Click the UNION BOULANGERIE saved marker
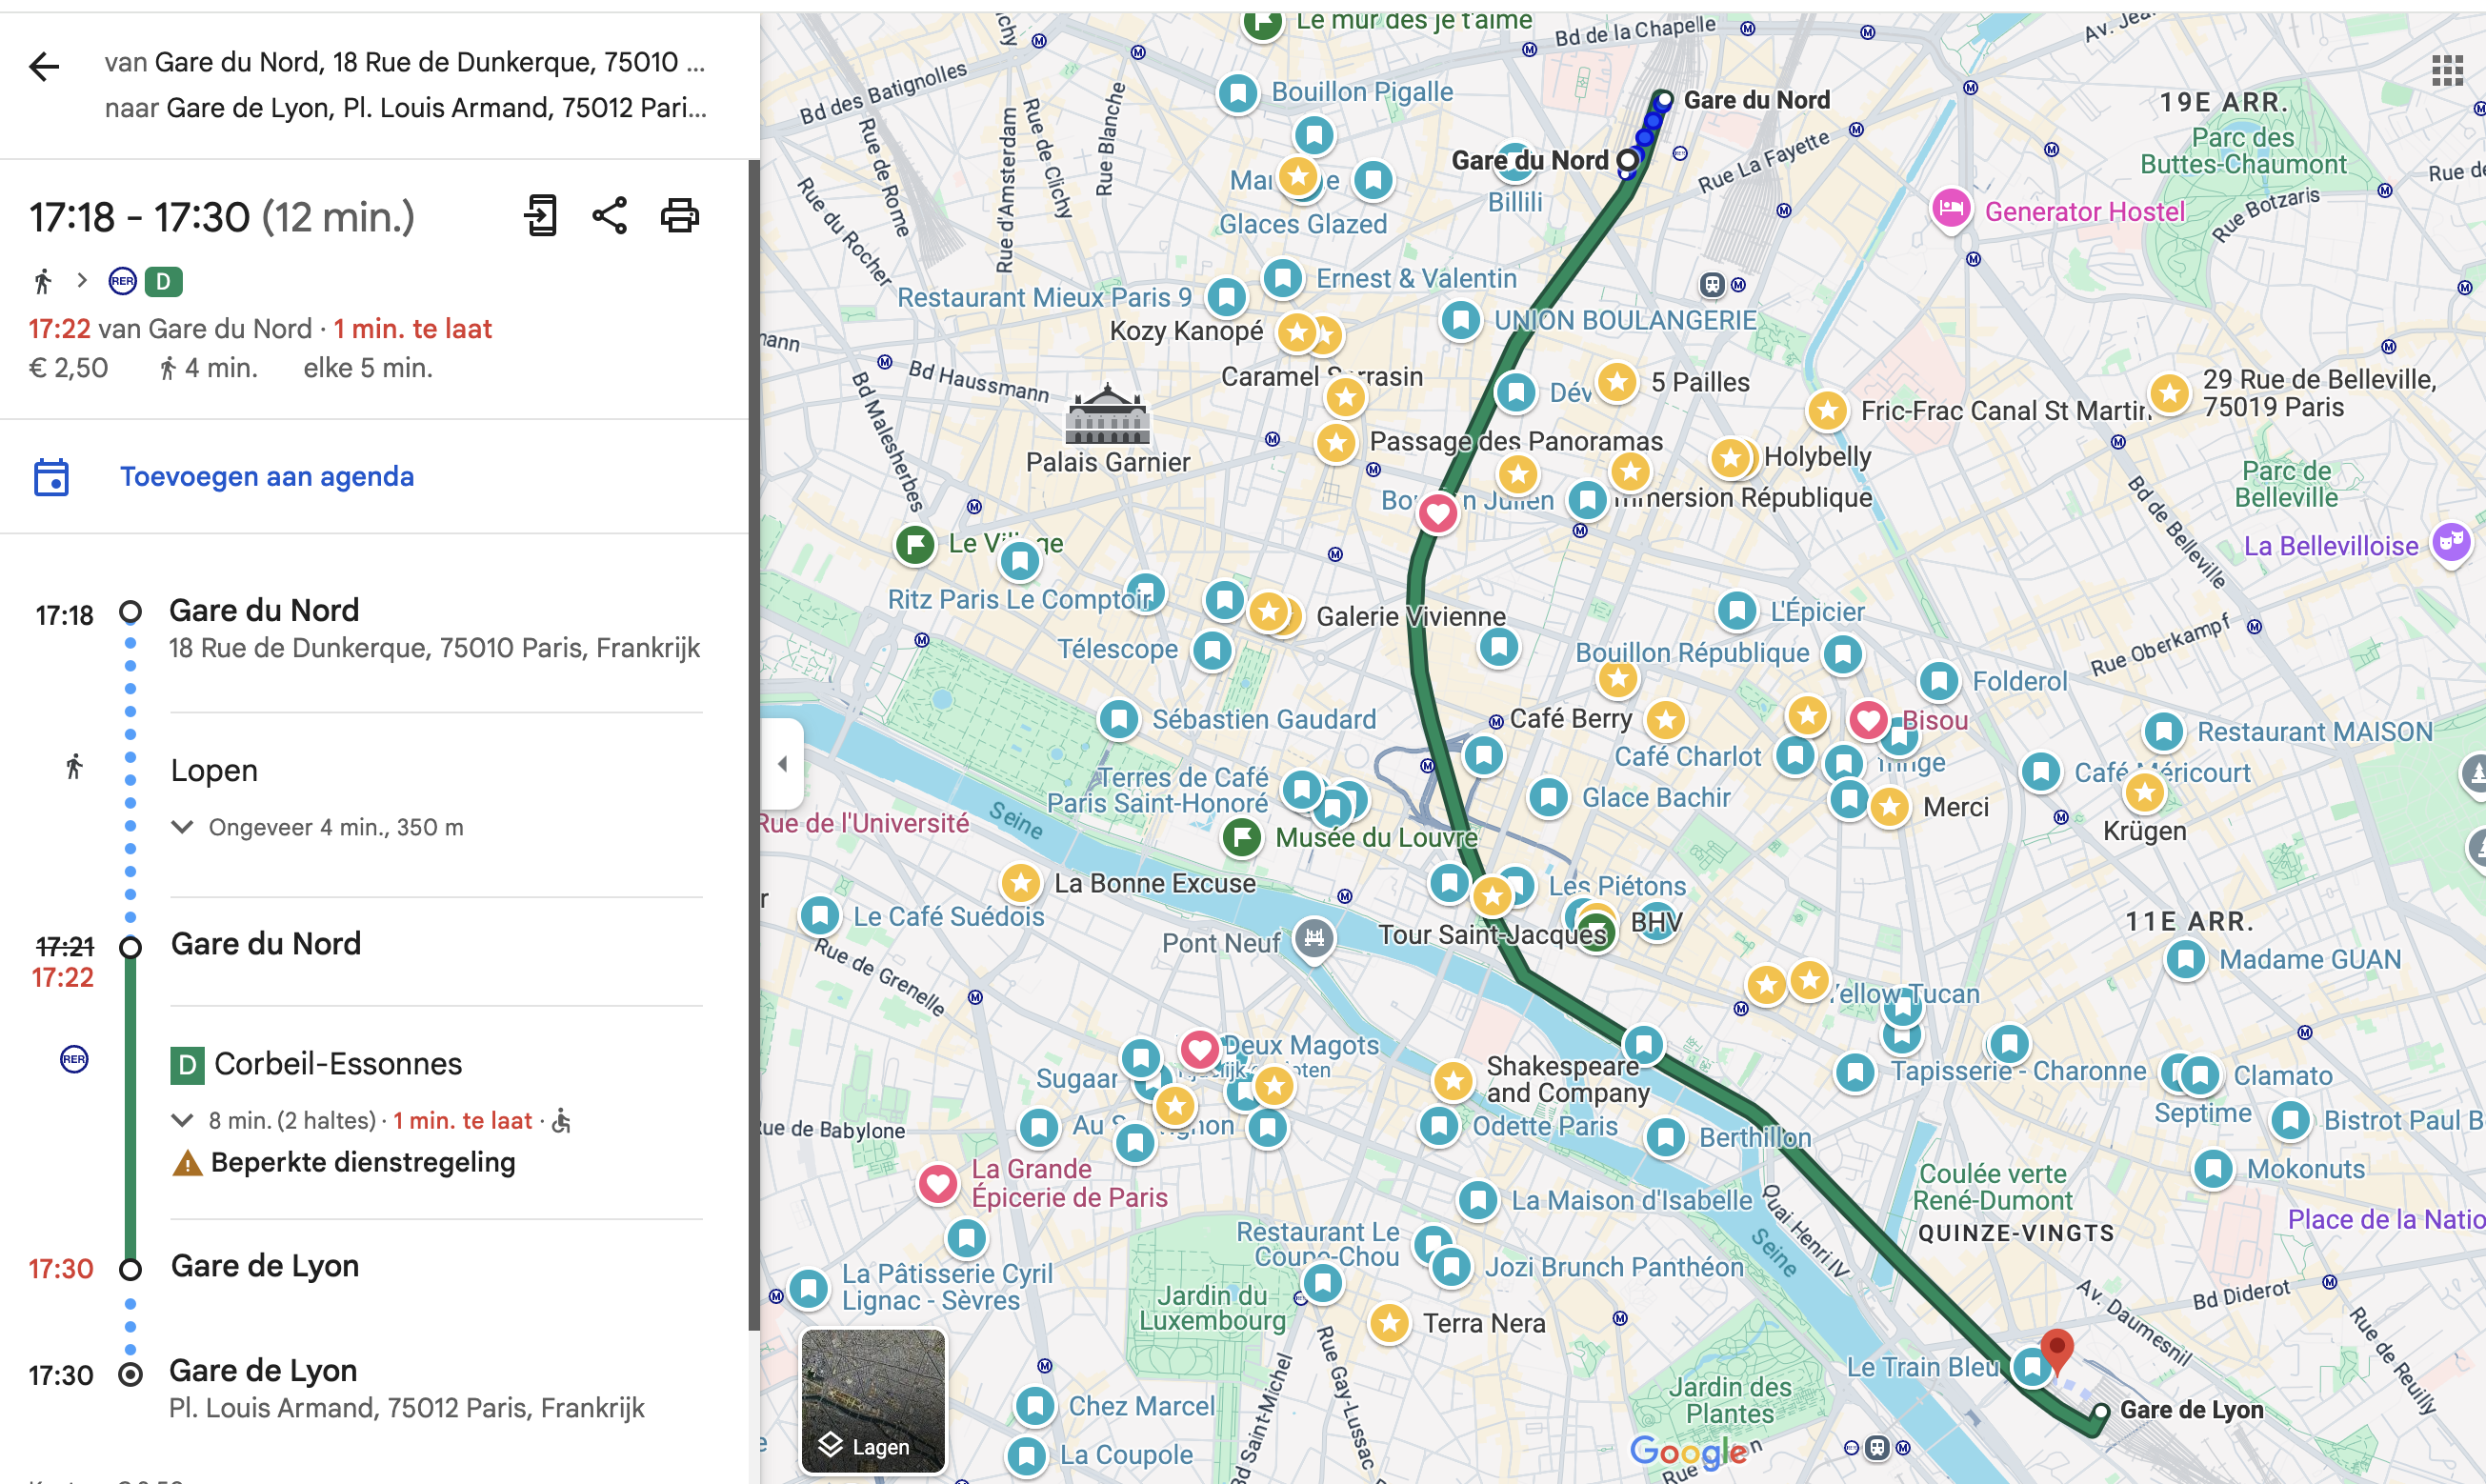 [x=1460, y=321]
